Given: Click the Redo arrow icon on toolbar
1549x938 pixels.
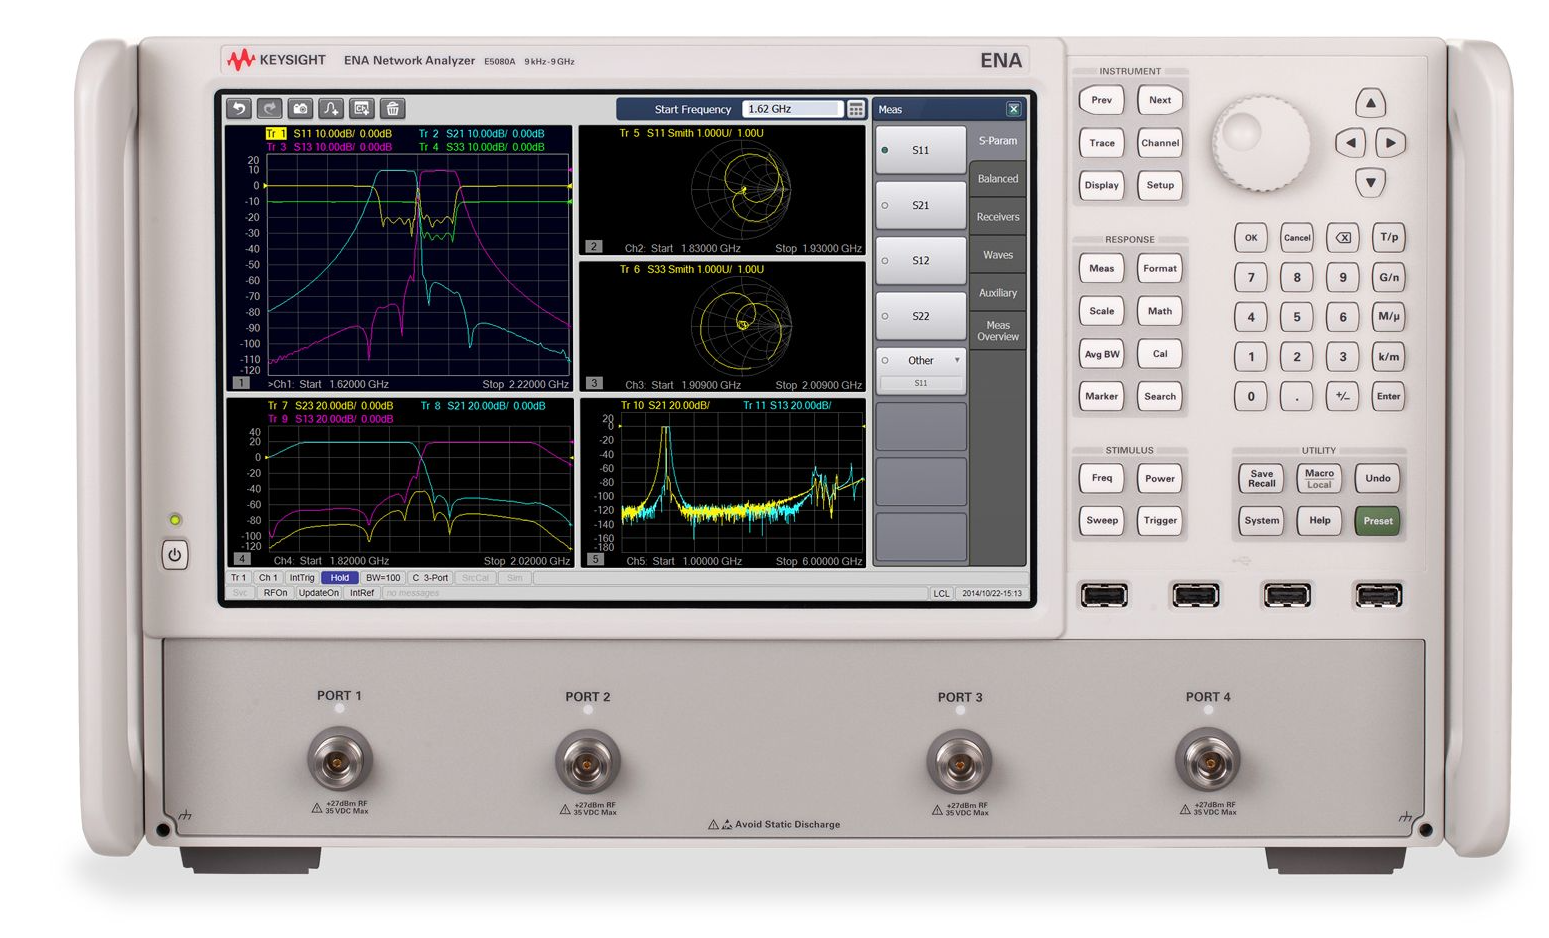Looking at the screenshot, I should 268,109.
